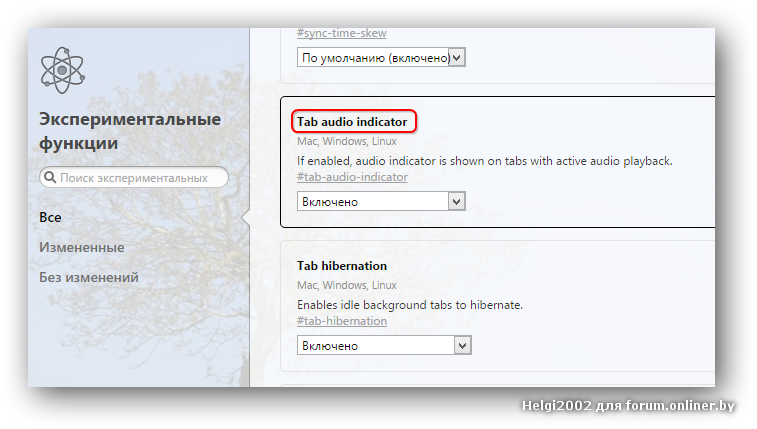Click the Tab audio indicator heading

pos(352,122)
